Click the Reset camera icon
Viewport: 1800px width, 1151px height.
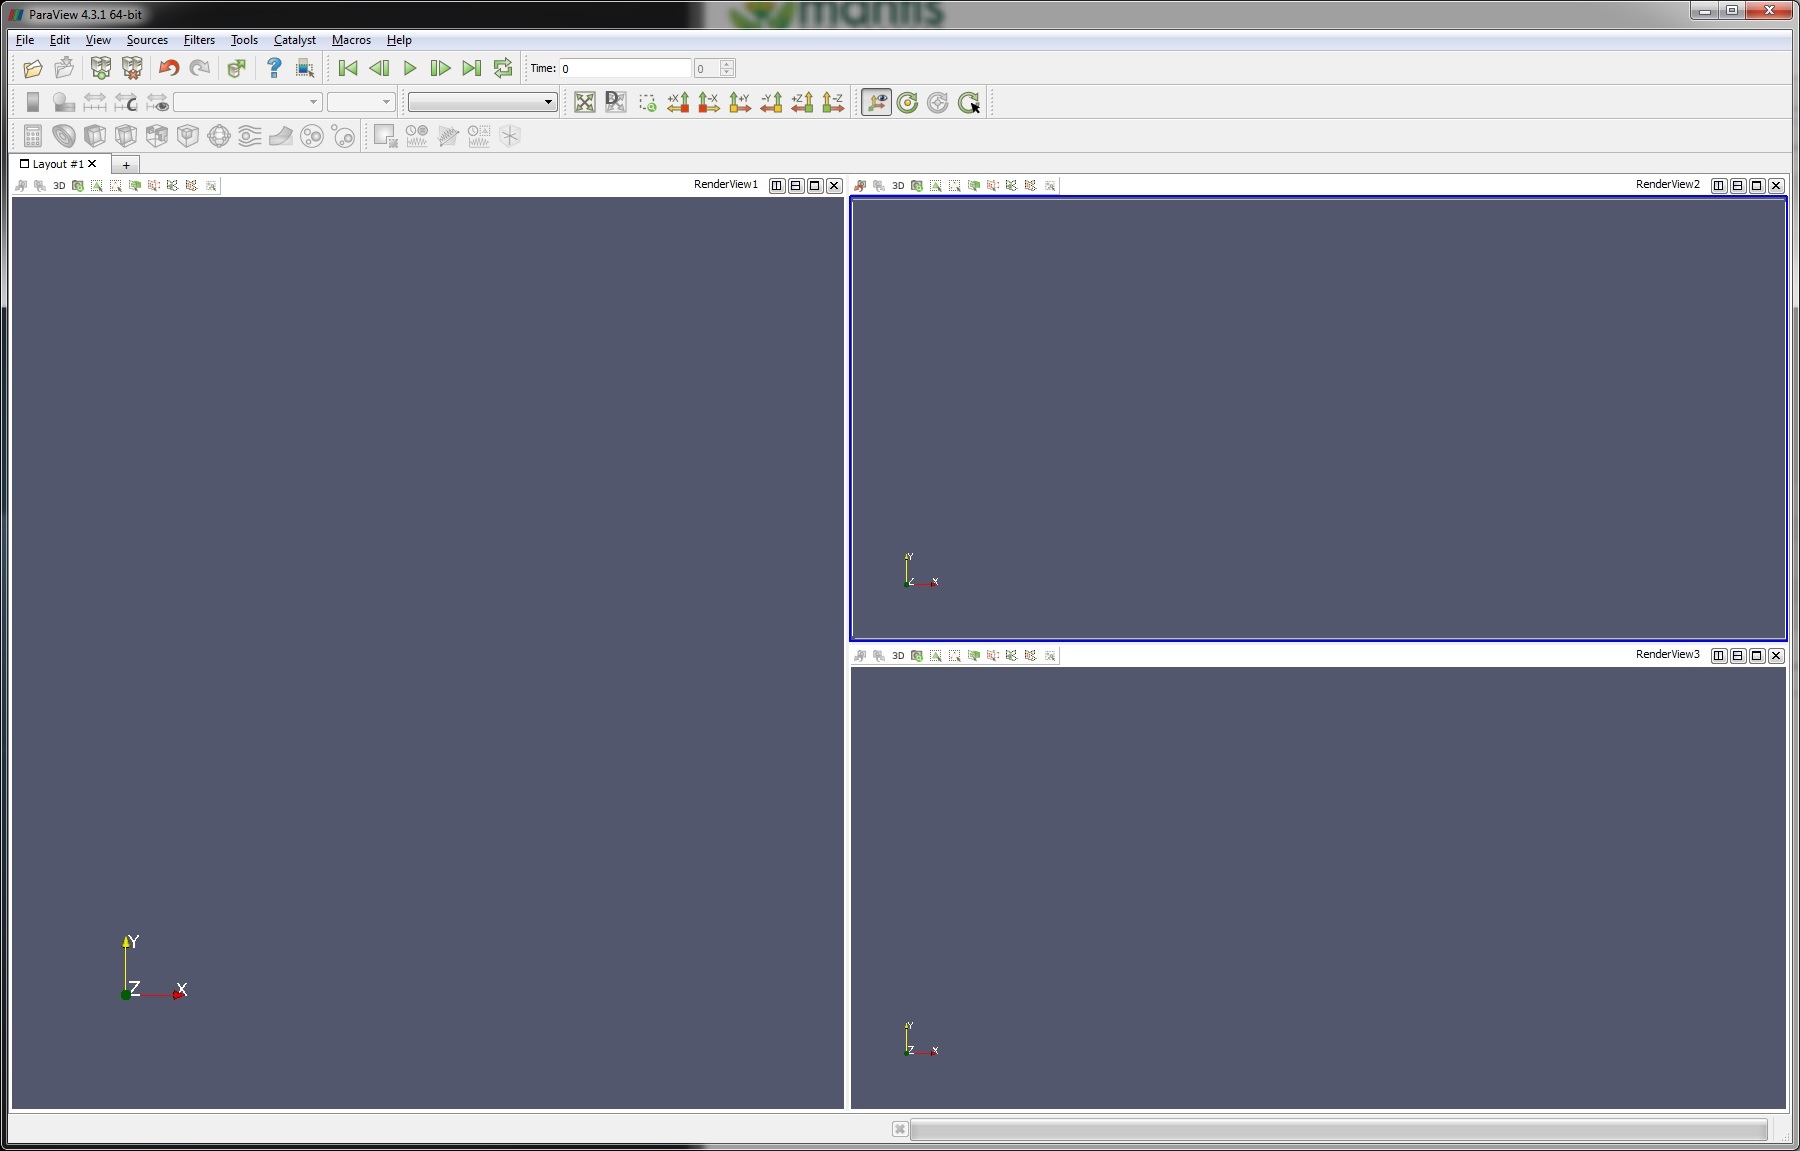pos(585,103)
